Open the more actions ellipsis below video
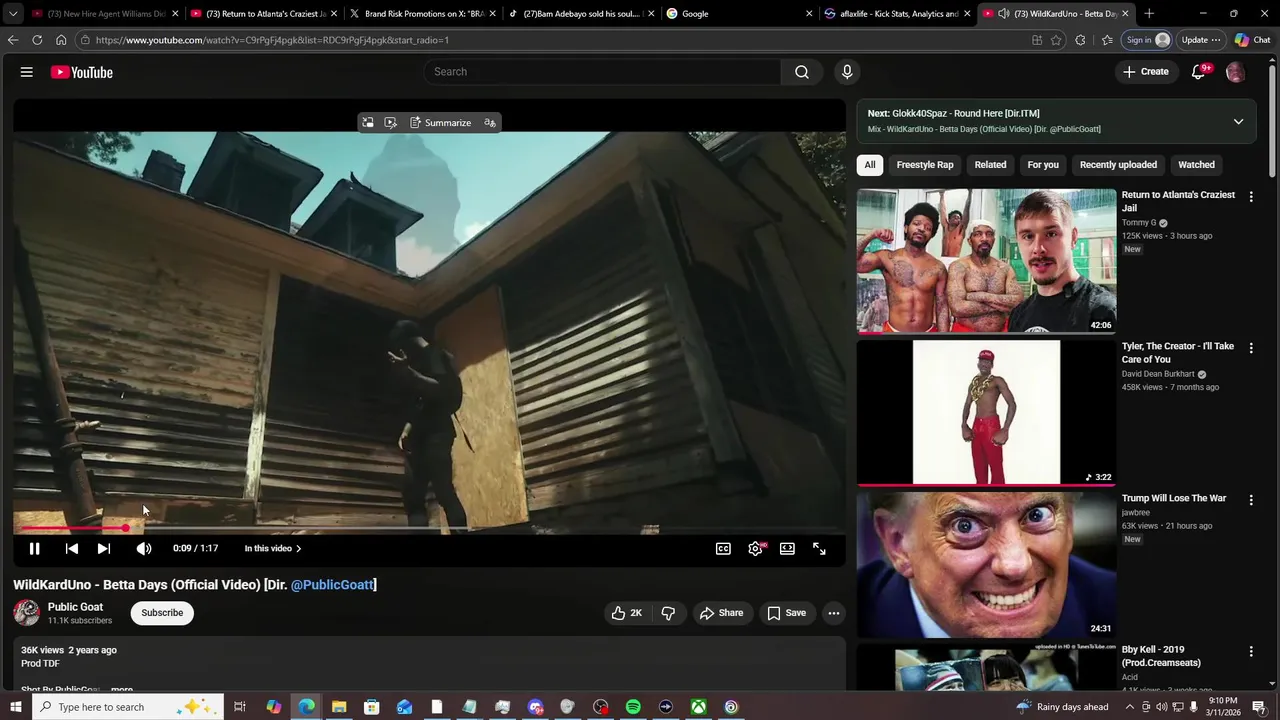The height and width of the screenshot is (720, 1280). pyautogui.click(x=834, y=613)
